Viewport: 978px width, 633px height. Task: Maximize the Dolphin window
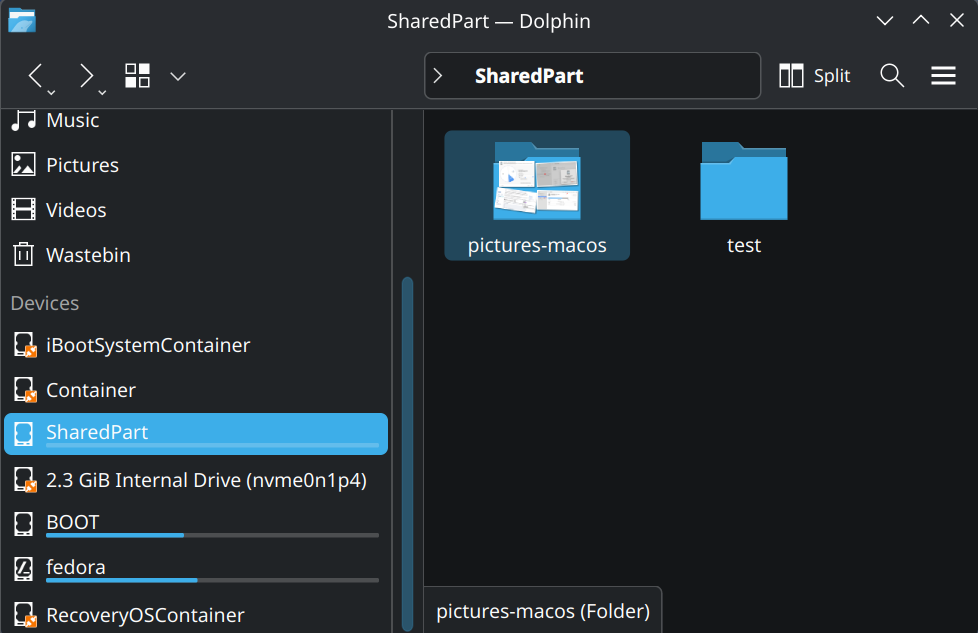[x=921, y=21]
